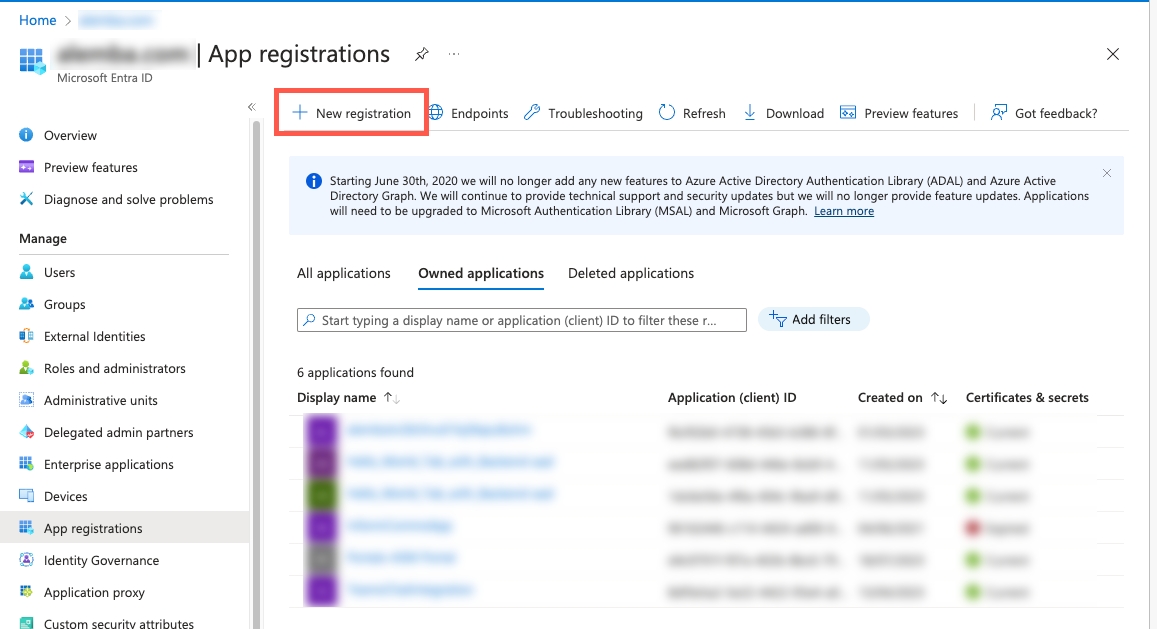This screenshot has width=1157, height=629.
Task: Click the Download arrow icon
Action: (x=750, y=113)
